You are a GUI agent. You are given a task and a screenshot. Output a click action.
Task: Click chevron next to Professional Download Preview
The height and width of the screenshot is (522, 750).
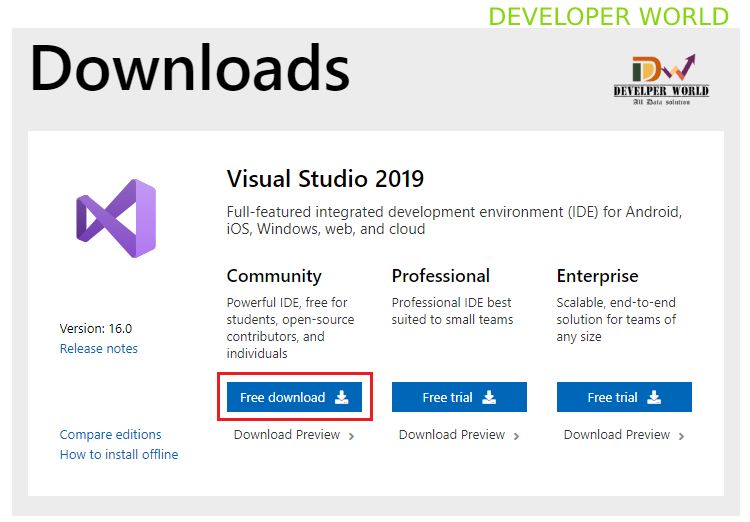(x=517, y=436)
